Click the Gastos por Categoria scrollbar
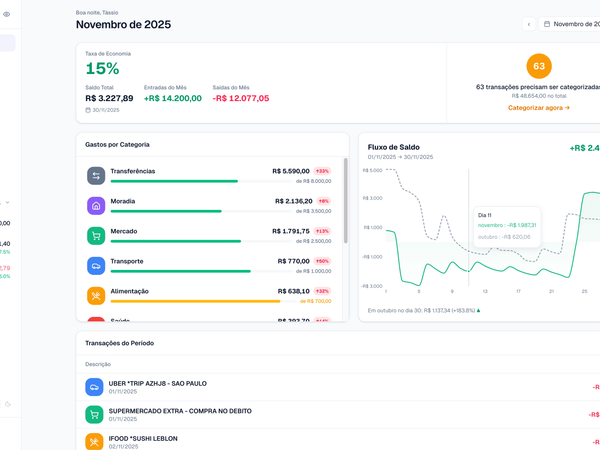Screen dimensions: 600x450 coord(346,200)
